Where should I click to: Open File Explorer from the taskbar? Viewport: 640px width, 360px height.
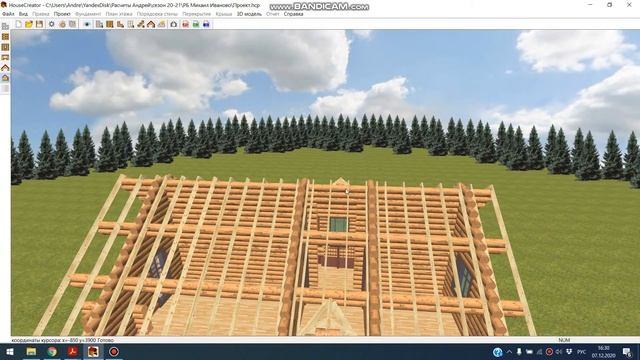tap(31, 351)
